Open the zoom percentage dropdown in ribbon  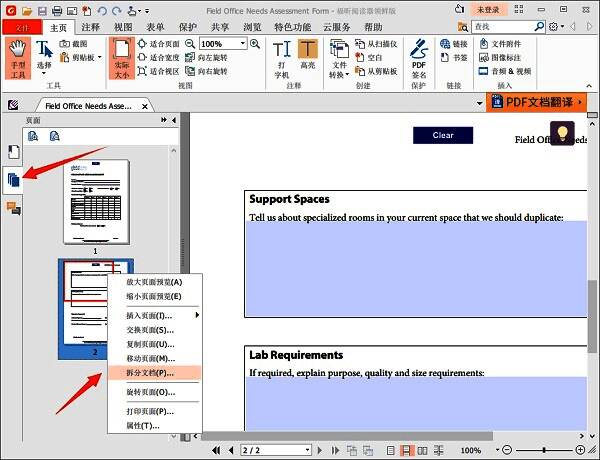click(242, 44)
